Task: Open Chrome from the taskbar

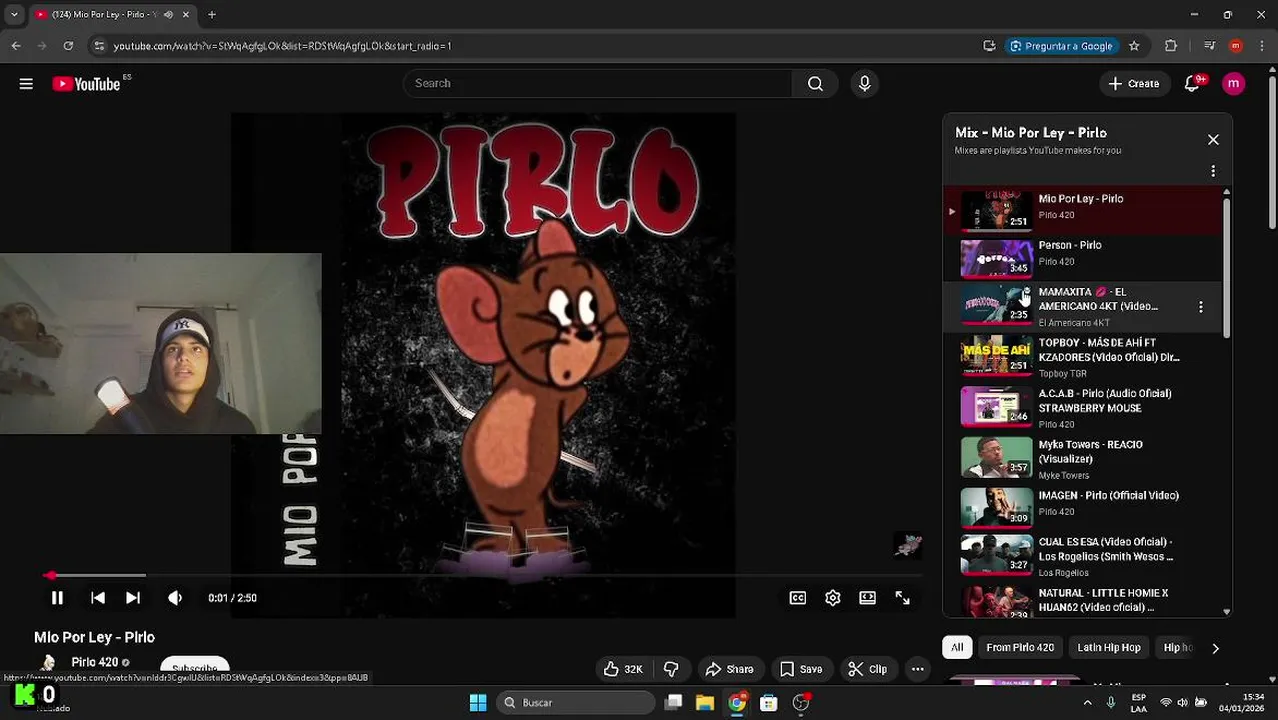Action: [737, 703]
